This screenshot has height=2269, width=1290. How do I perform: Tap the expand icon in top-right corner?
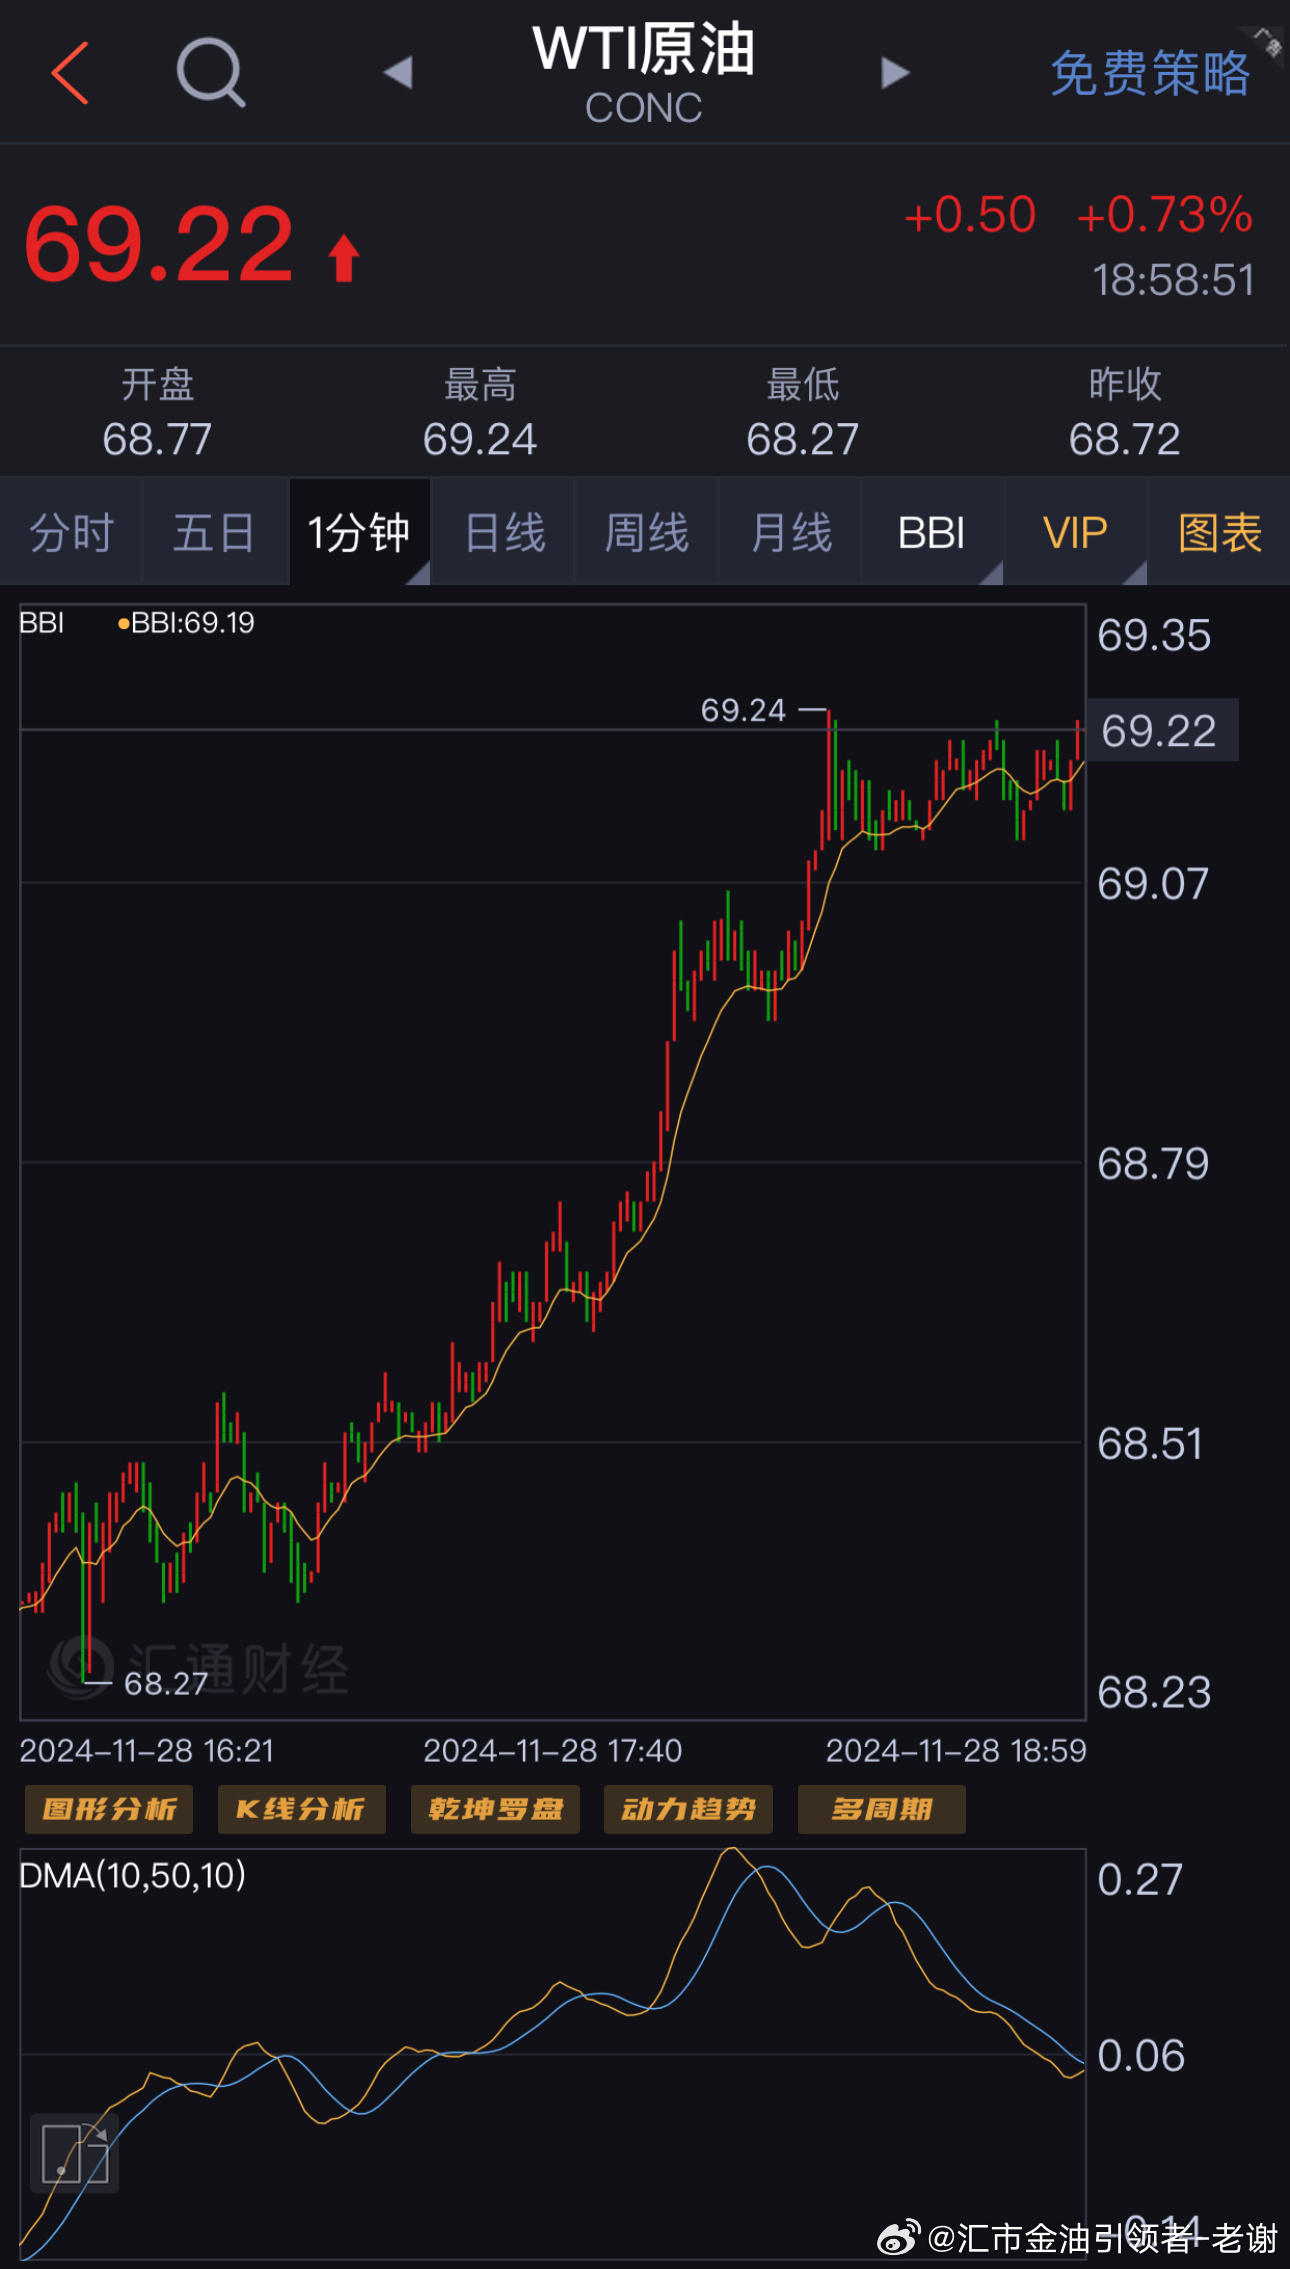[1267, 42]
